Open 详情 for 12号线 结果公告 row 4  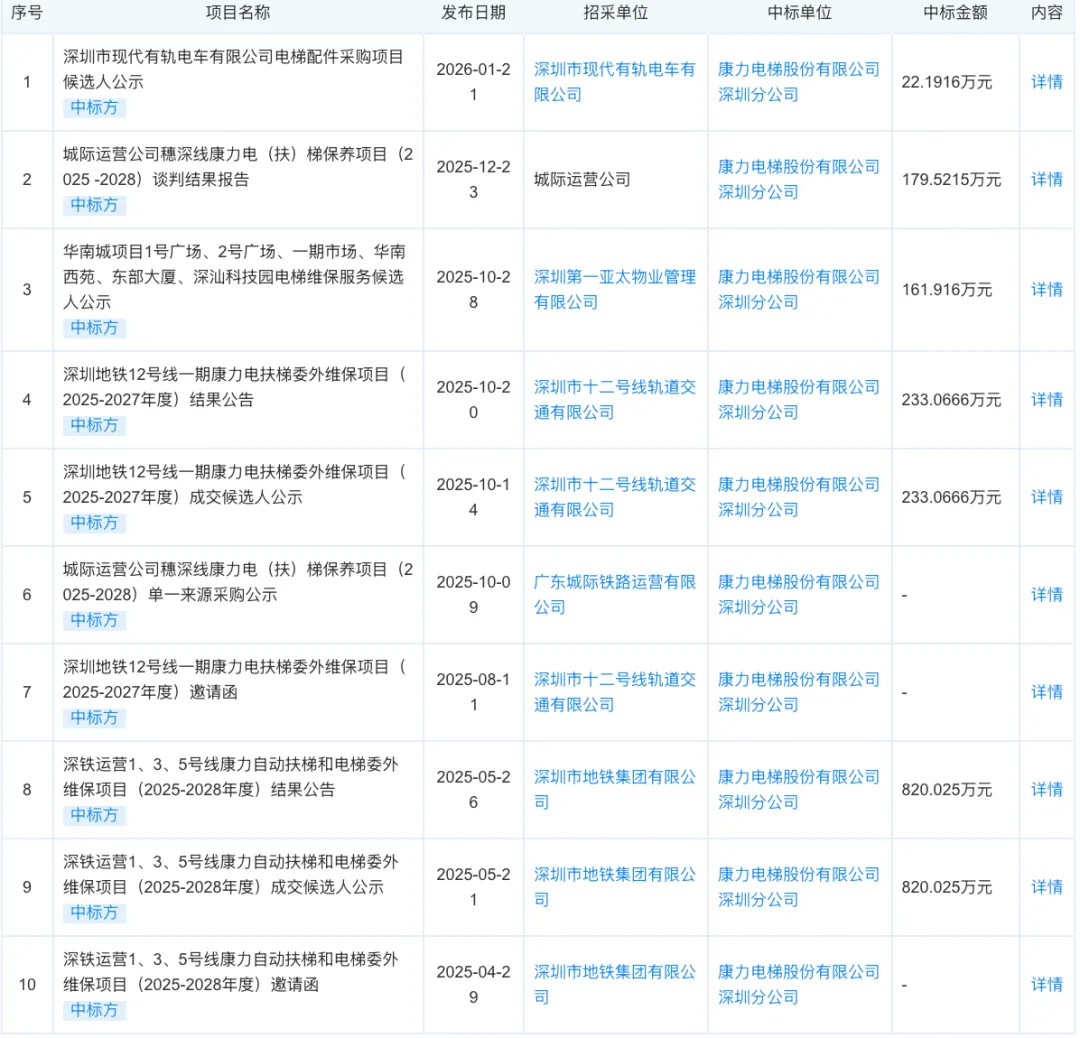[x=1046, y=400]
